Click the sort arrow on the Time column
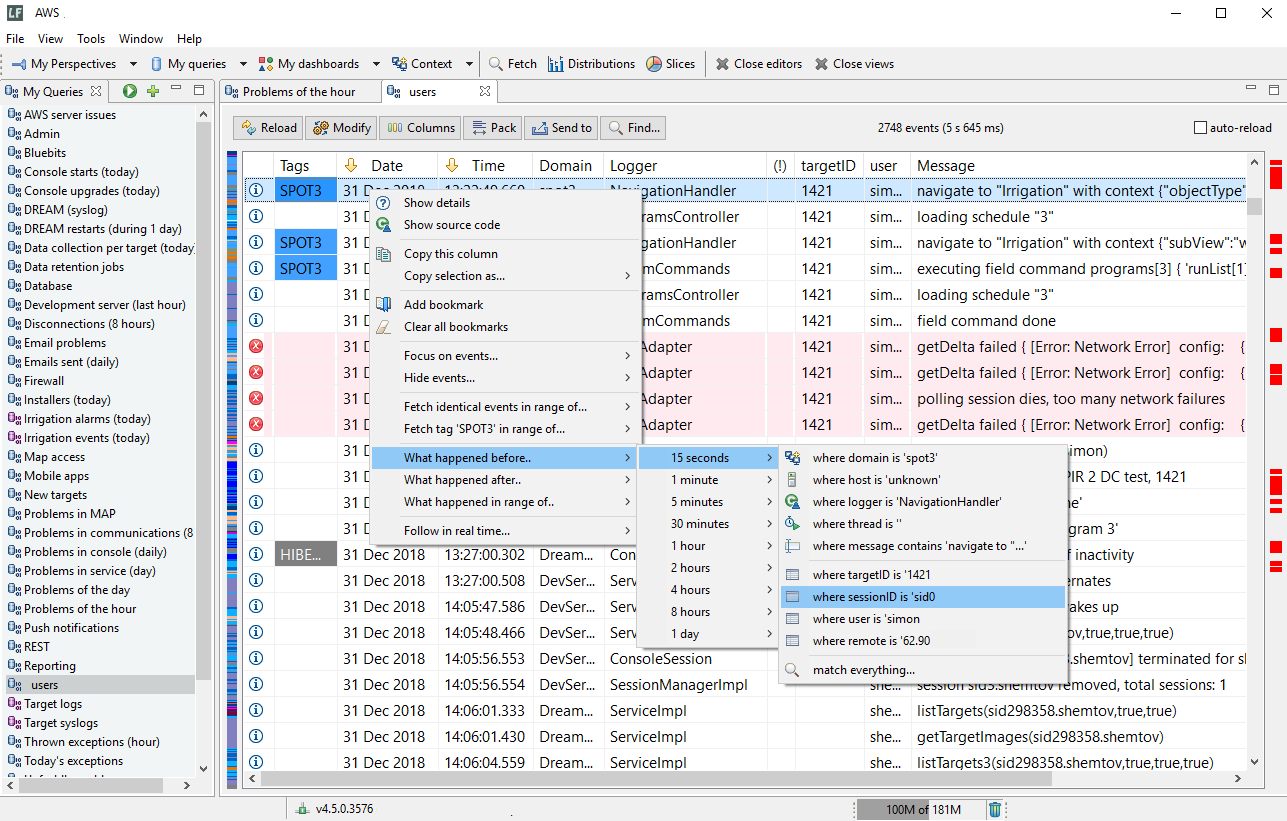Viewport: 1287px width, 821px height. [452, 165]
